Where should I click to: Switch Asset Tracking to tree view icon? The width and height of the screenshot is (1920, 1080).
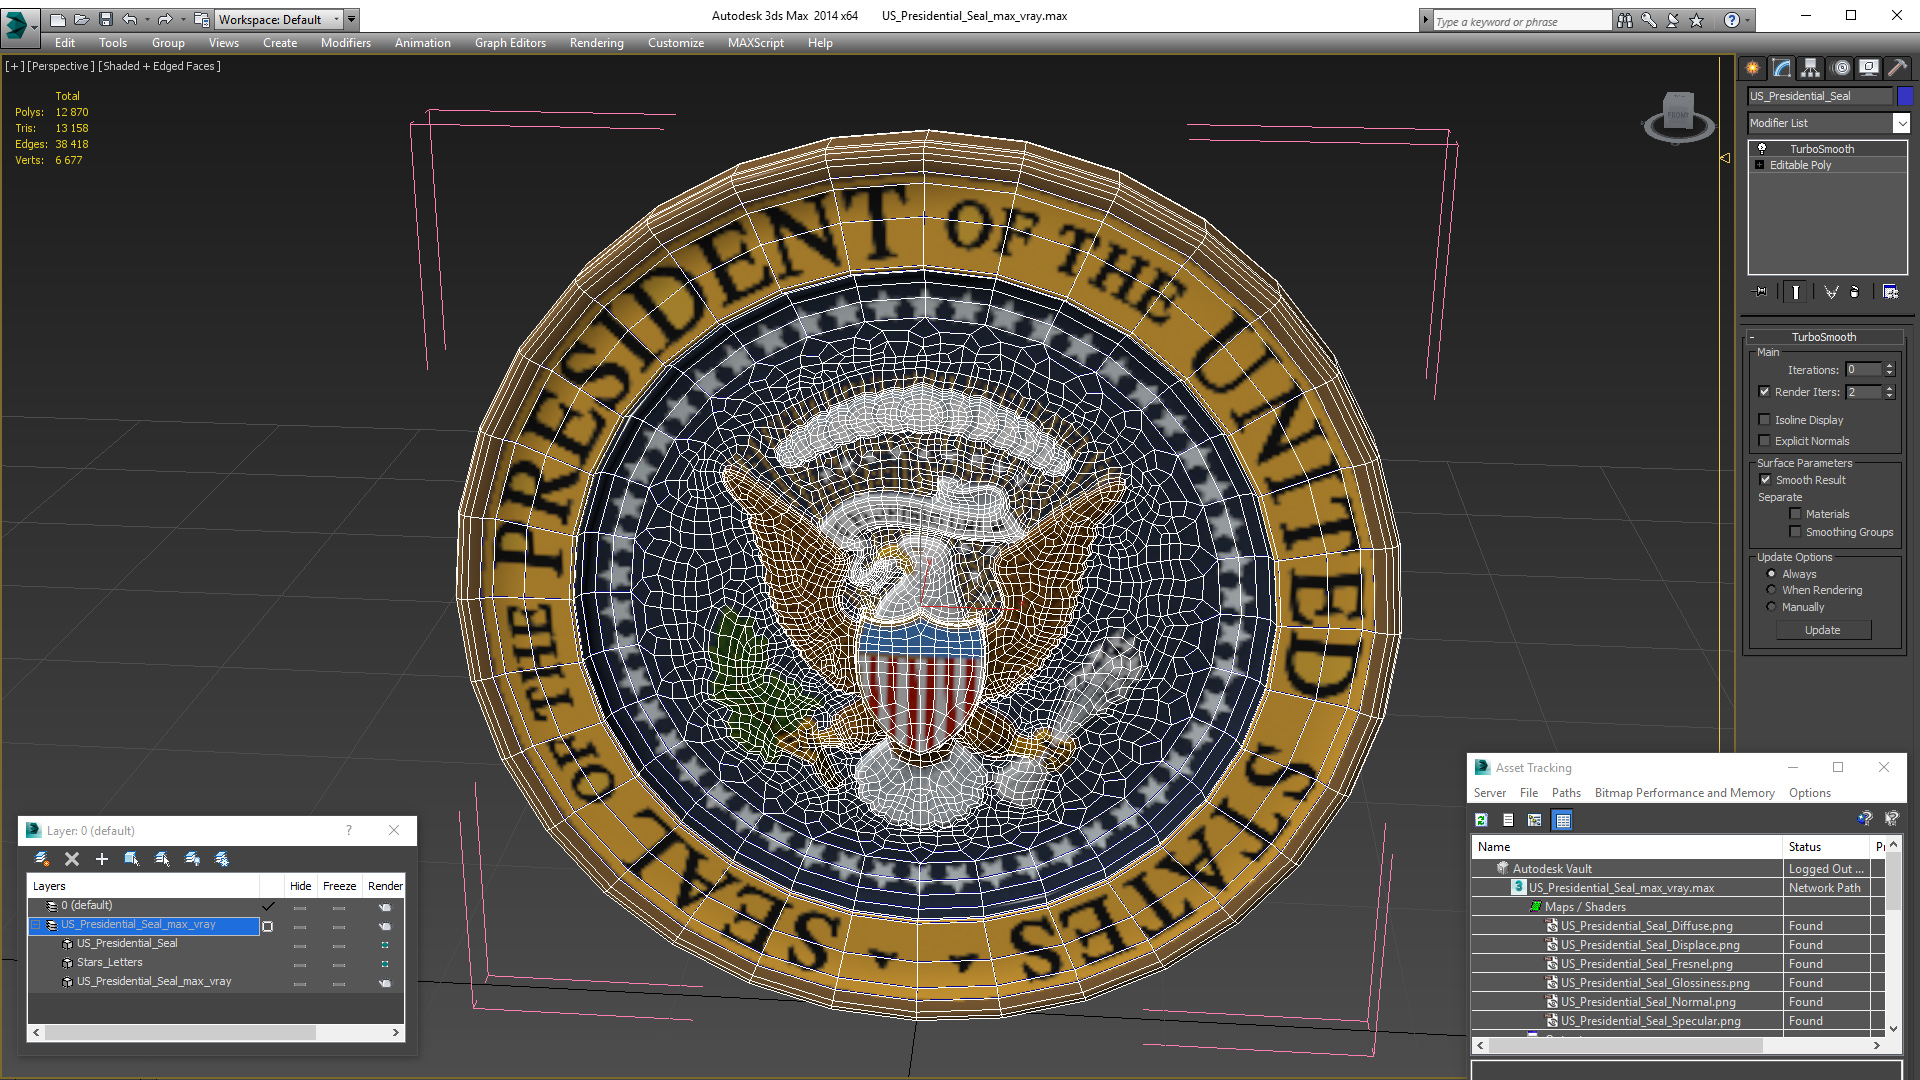[1534, 820]
